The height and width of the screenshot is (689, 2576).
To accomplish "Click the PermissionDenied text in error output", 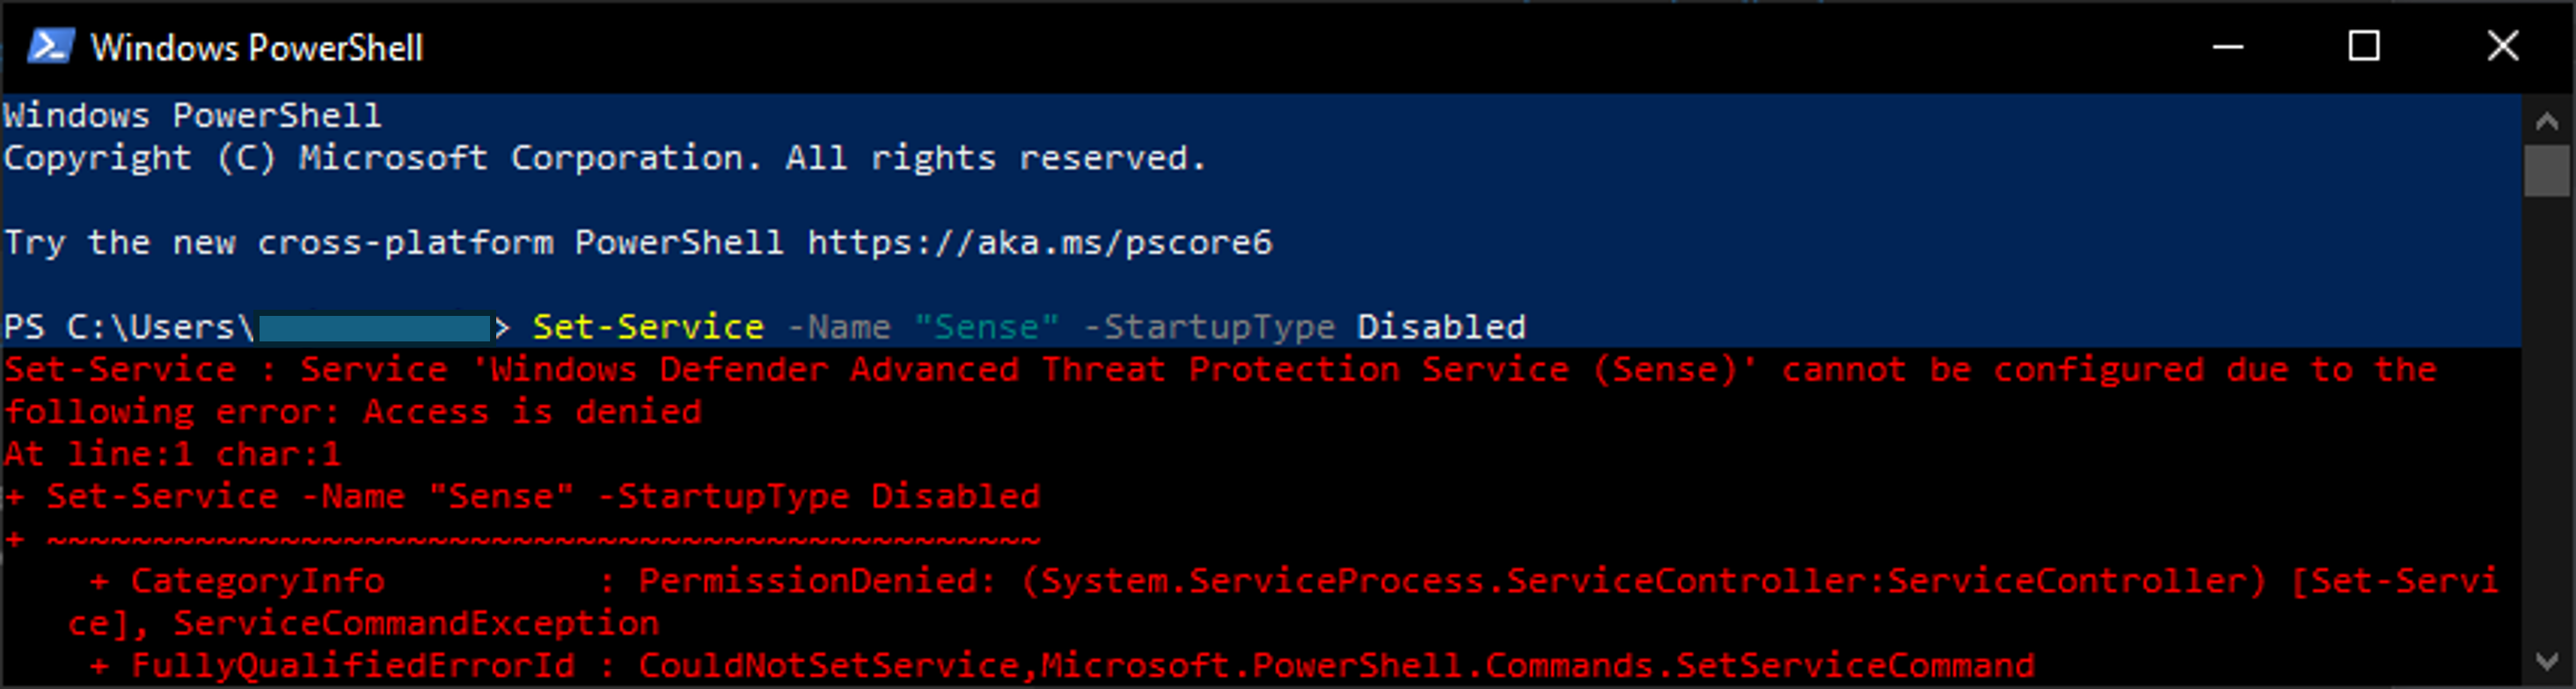I will click(807, 581).
